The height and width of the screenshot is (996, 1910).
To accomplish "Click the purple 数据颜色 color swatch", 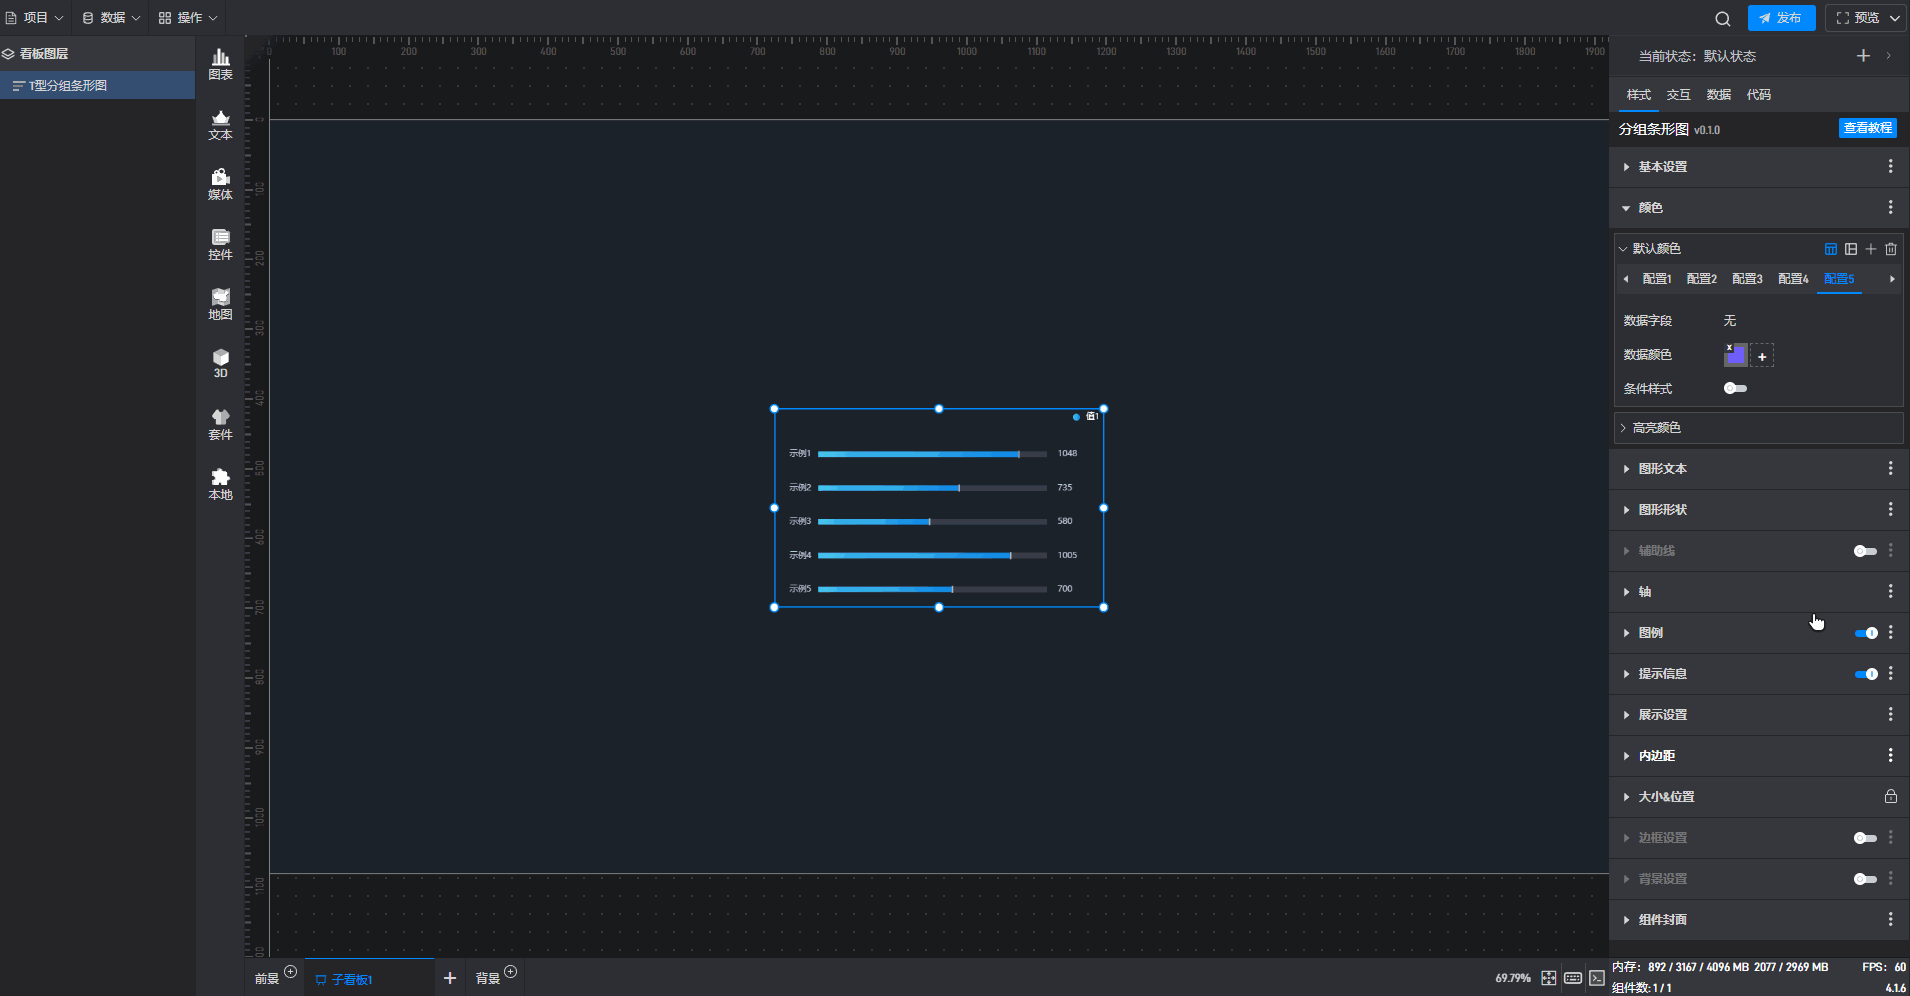I will pos(1735,355).
